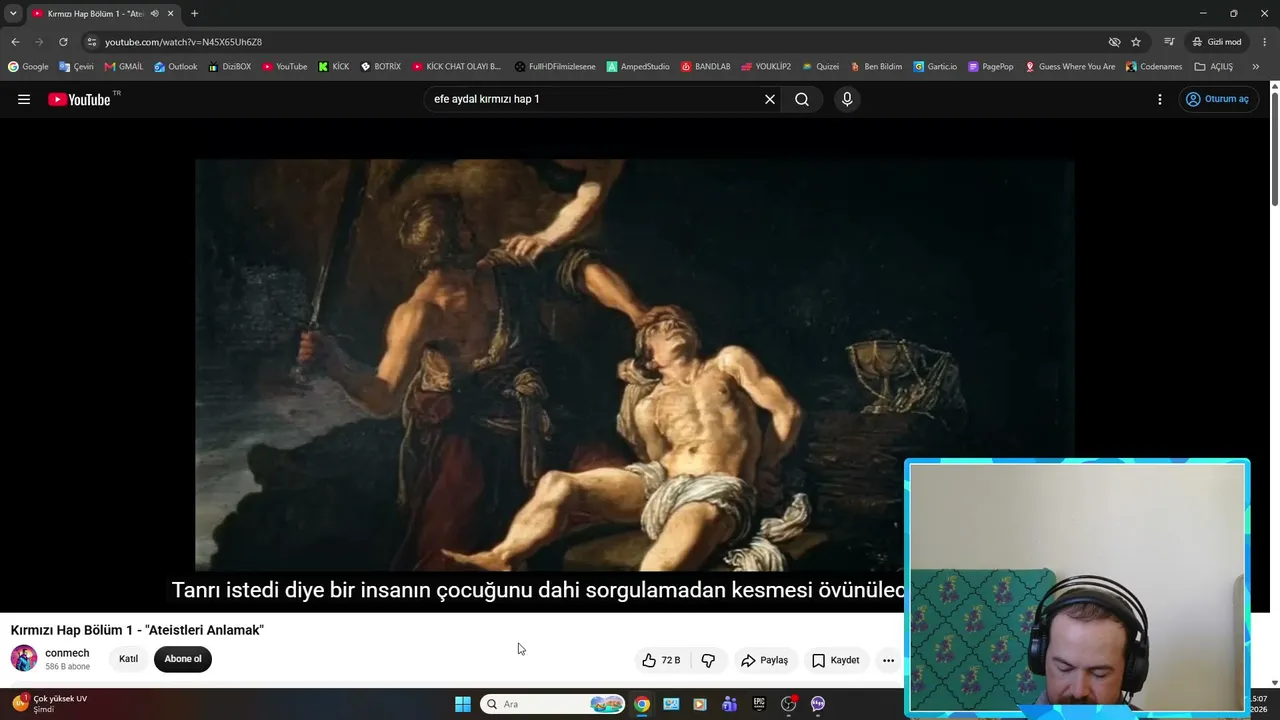Start voice search with the microphone
This screenshot has height=720, width=1280.
(x=847, y=99)
